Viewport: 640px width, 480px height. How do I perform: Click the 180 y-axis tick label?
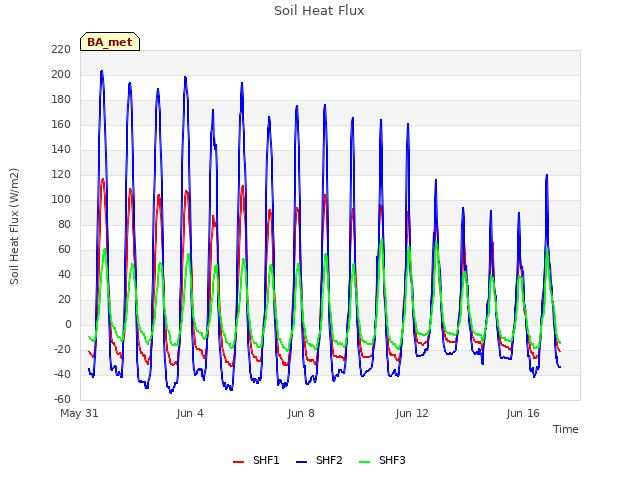click(61, 100)
